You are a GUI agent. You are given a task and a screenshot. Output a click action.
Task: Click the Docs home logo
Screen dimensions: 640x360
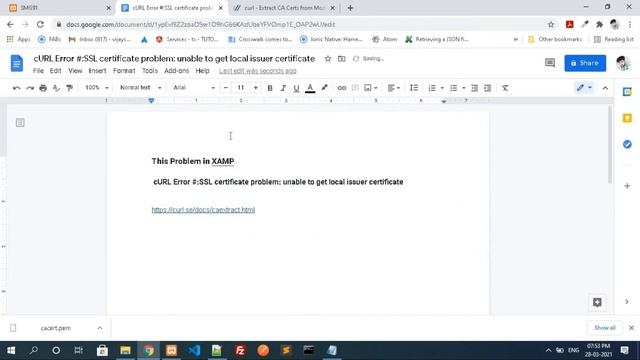point(17,63)
